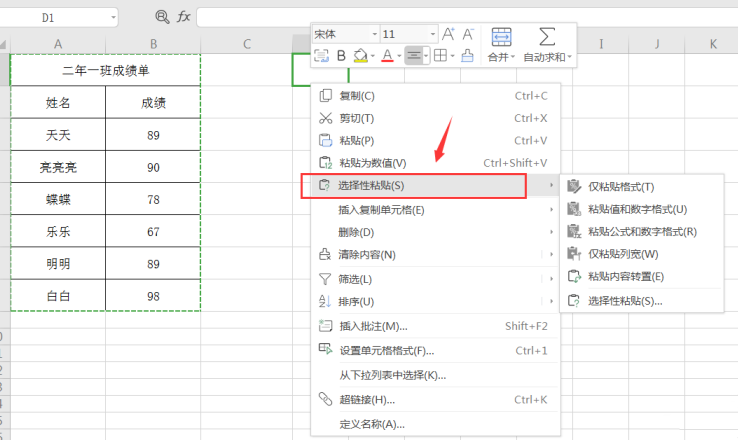Viewport: 738px width, 440px height.
Task: Choose 从下拉列表中选择(K)... entry
Action: click(x=435, y=375)
